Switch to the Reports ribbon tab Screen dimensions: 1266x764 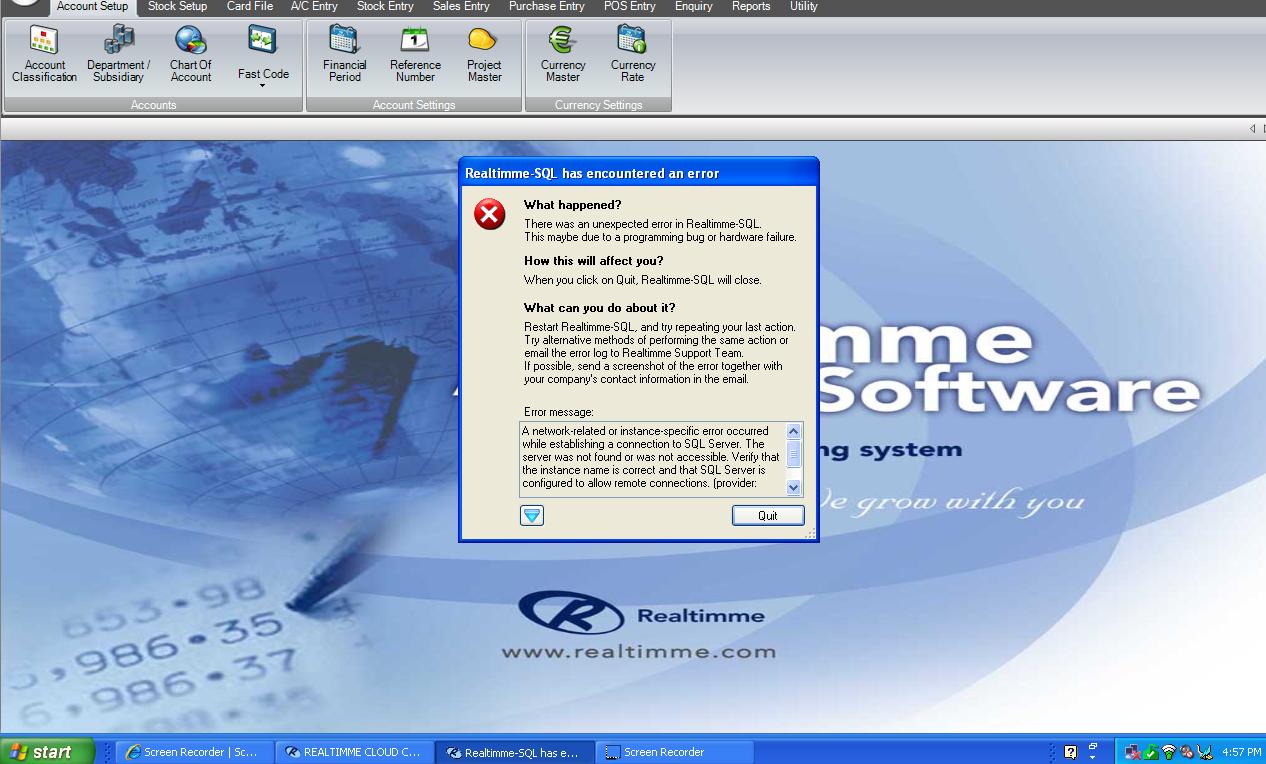[751, 6]
